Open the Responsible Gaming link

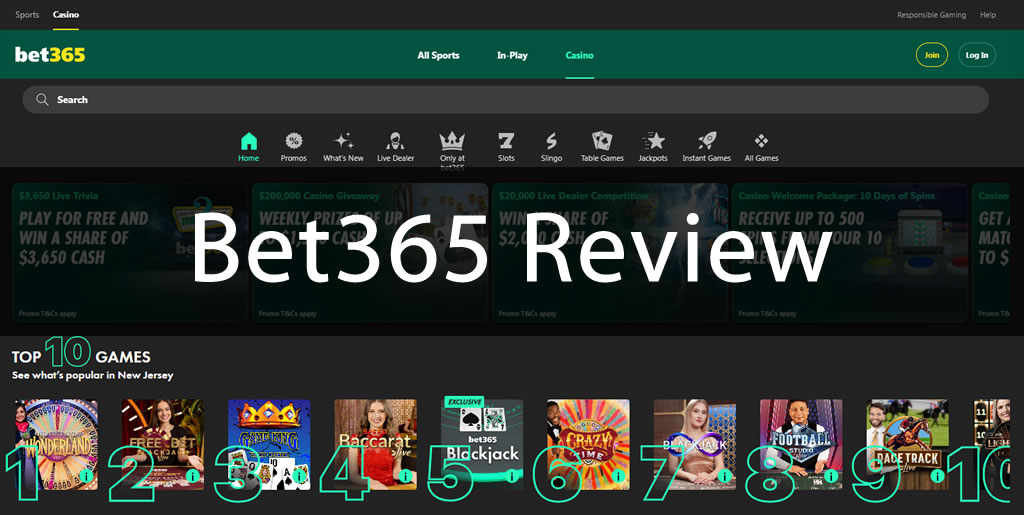tap(931, 14)
